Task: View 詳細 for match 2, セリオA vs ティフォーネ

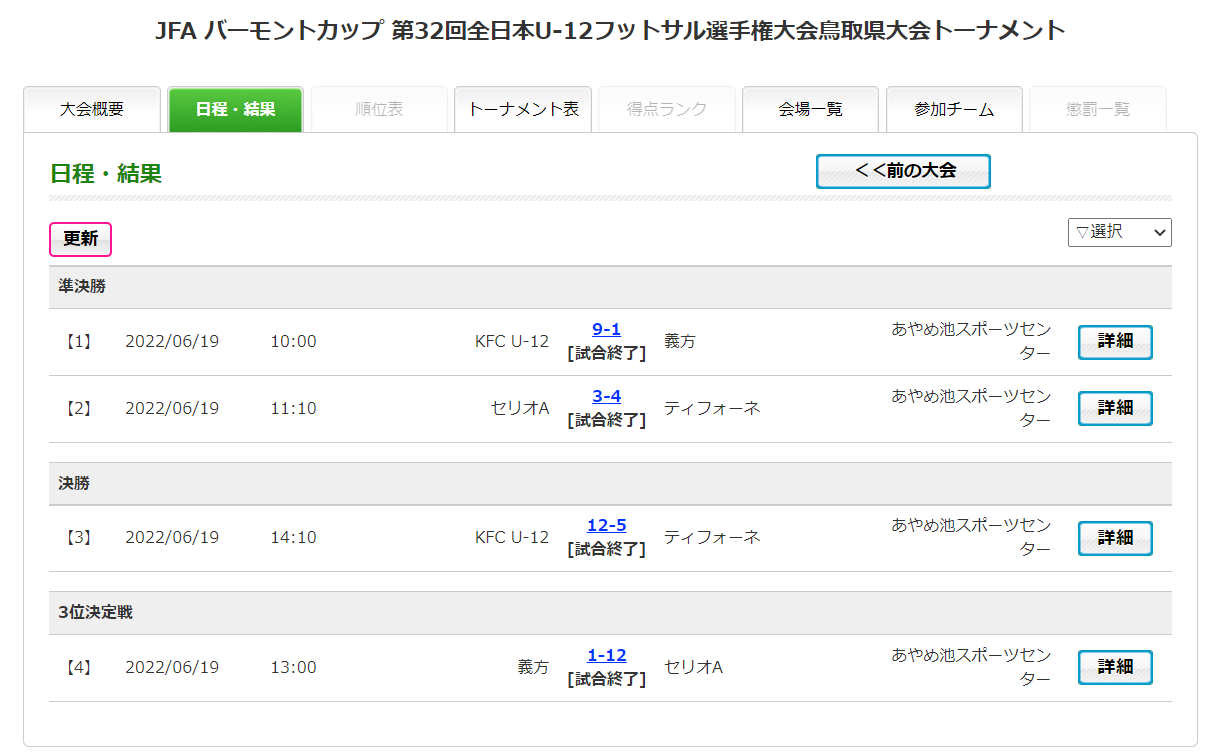Action: coord(1115,408)
